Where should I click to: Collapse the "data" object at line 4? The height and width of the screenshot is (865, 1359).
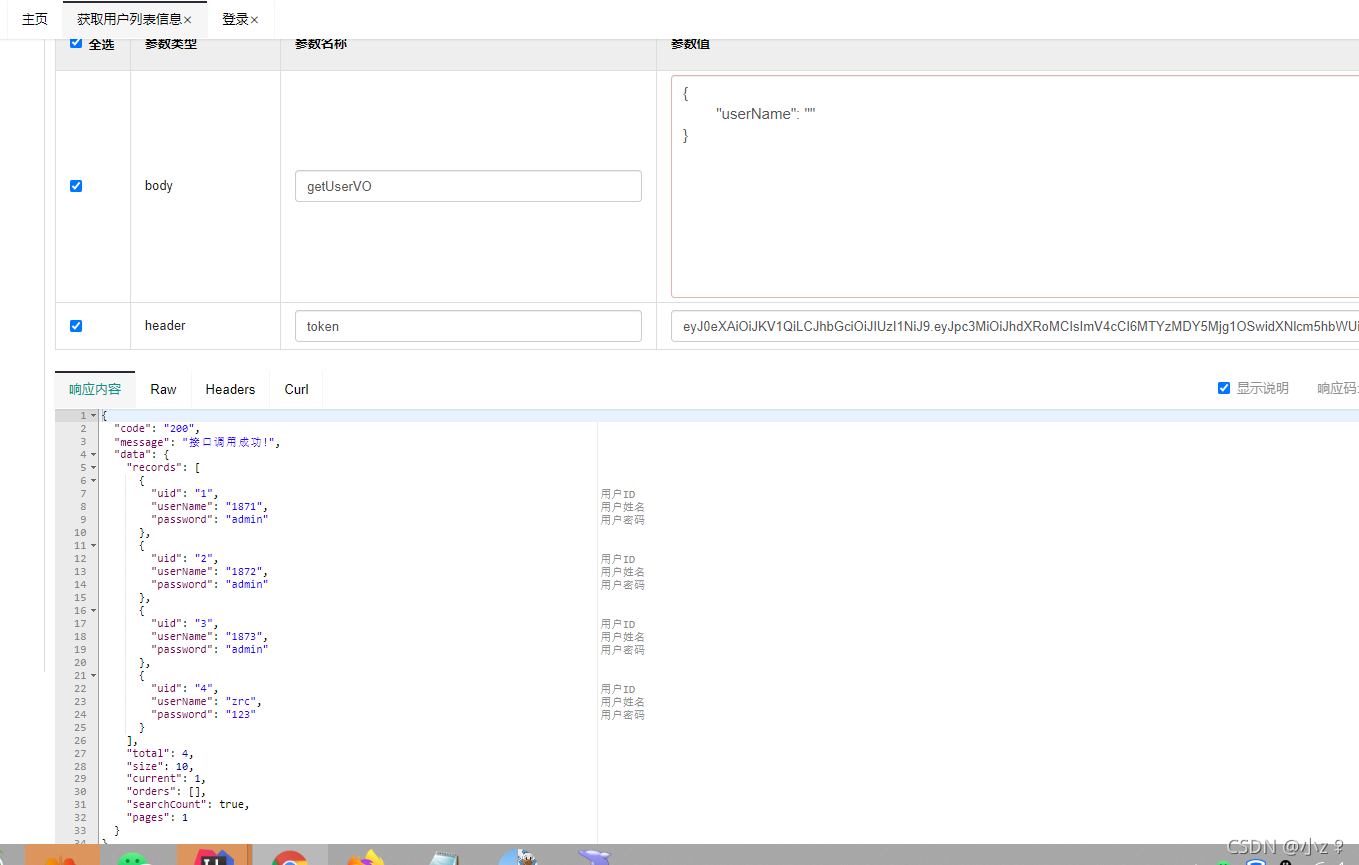[94, 454]
